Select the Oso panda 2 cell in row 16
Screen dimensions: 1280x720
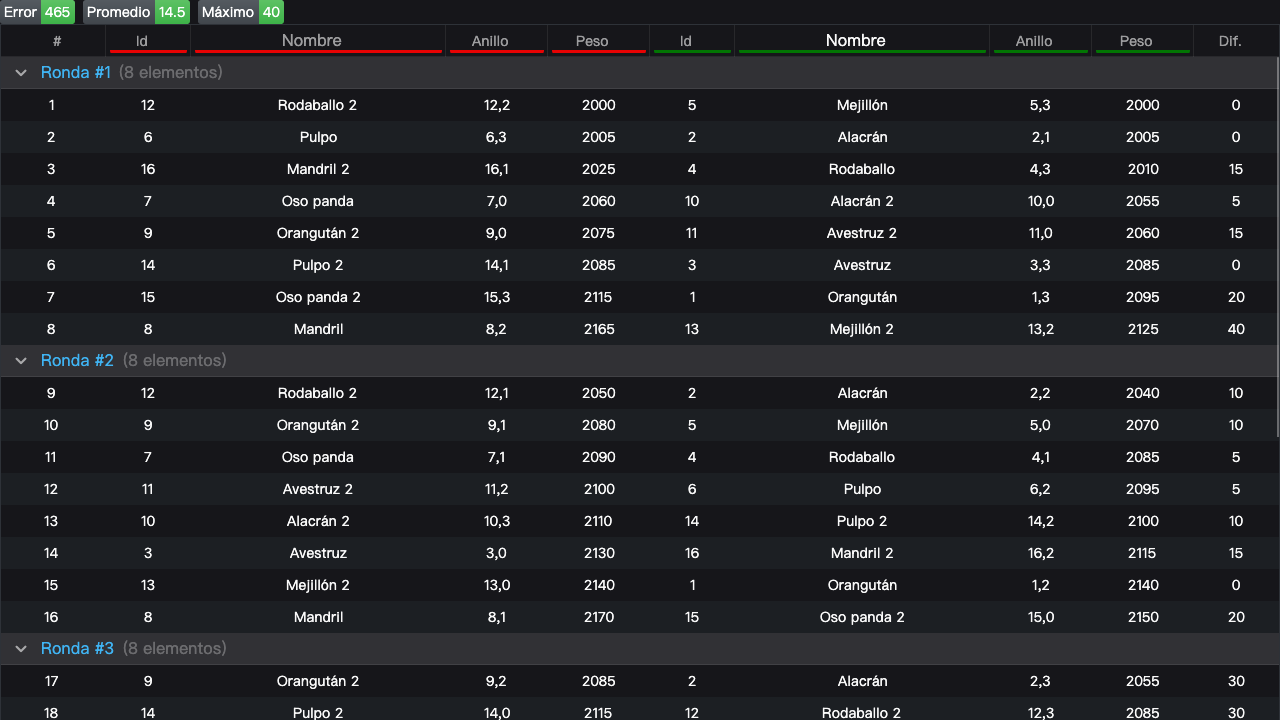(862, 617)
